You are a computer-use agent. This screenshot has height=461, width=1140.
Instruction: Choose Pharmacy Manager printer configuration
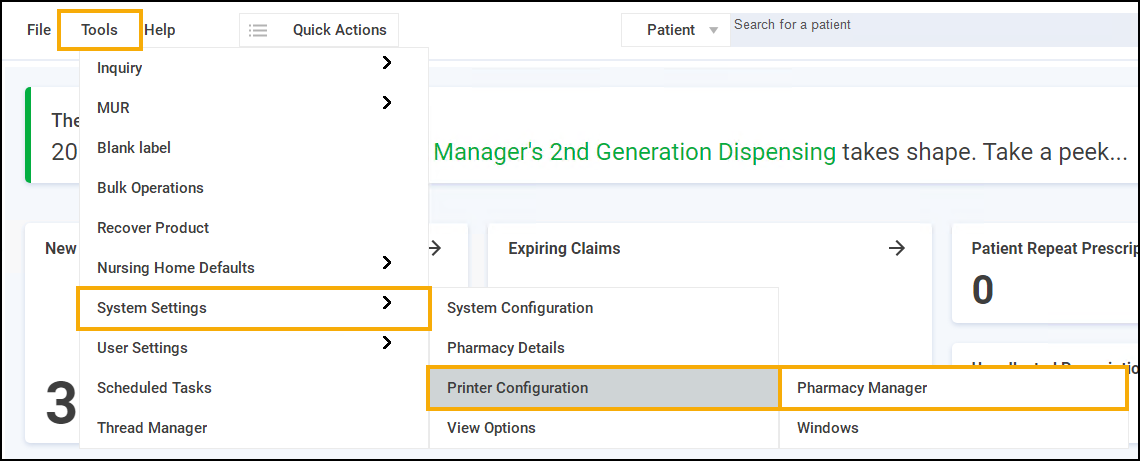coord(862,388)
